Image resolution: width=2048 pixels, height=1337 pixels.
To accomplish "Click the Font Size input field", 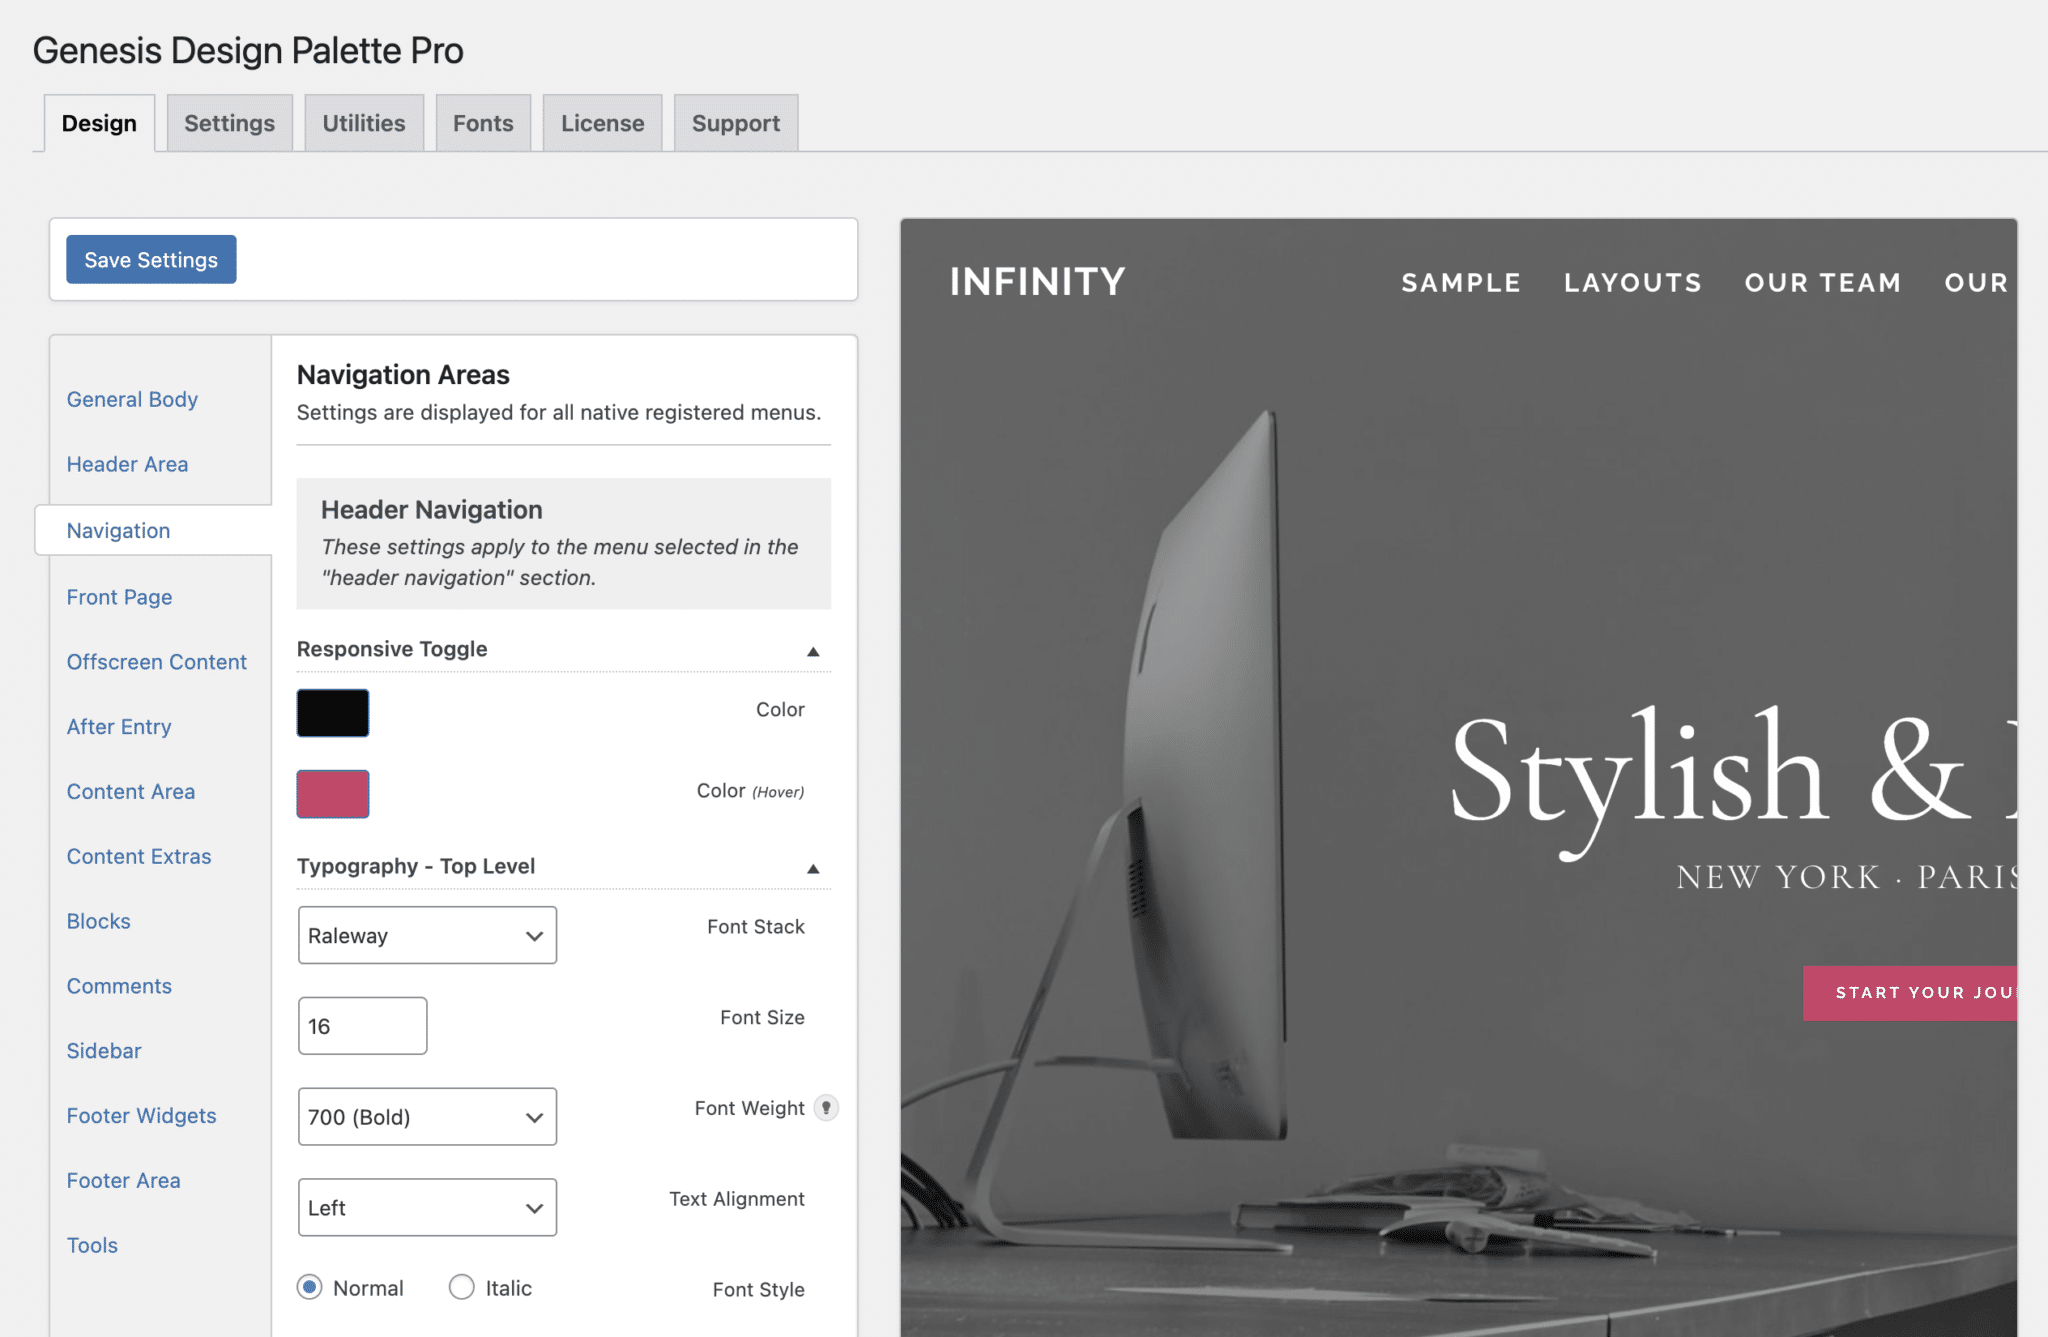I will [362, 1025].
